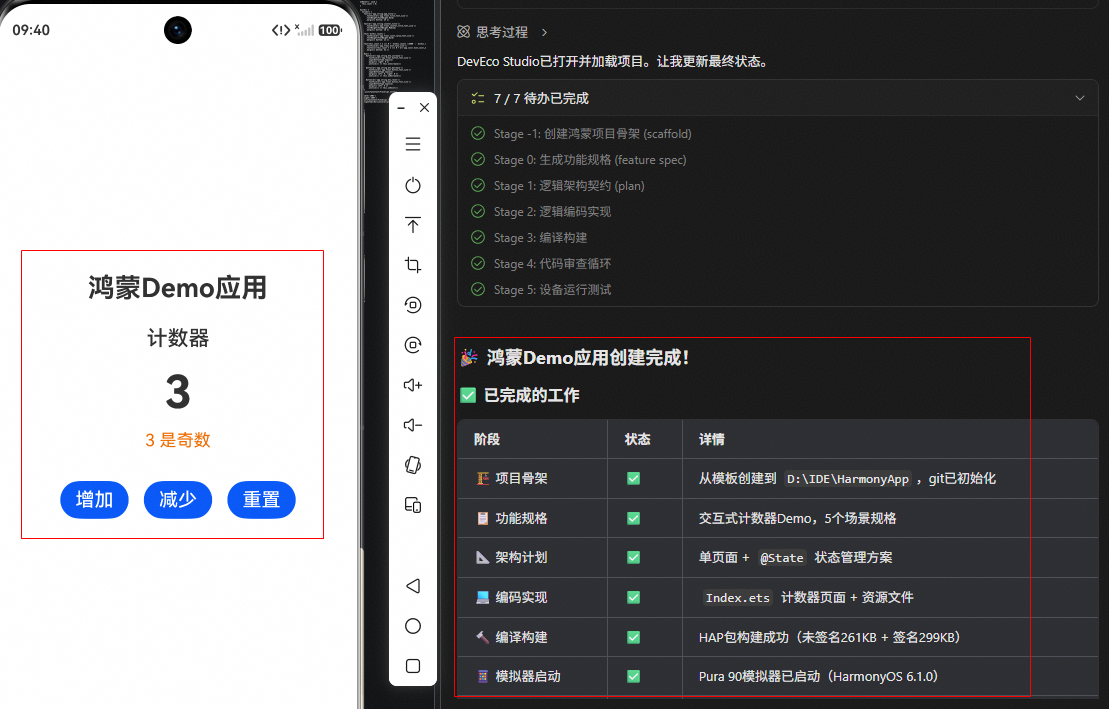Tap the battery 100 icon in phone status bar
Image resolution: width=1109 pixels, height=709 pixels.
[330, 30]
